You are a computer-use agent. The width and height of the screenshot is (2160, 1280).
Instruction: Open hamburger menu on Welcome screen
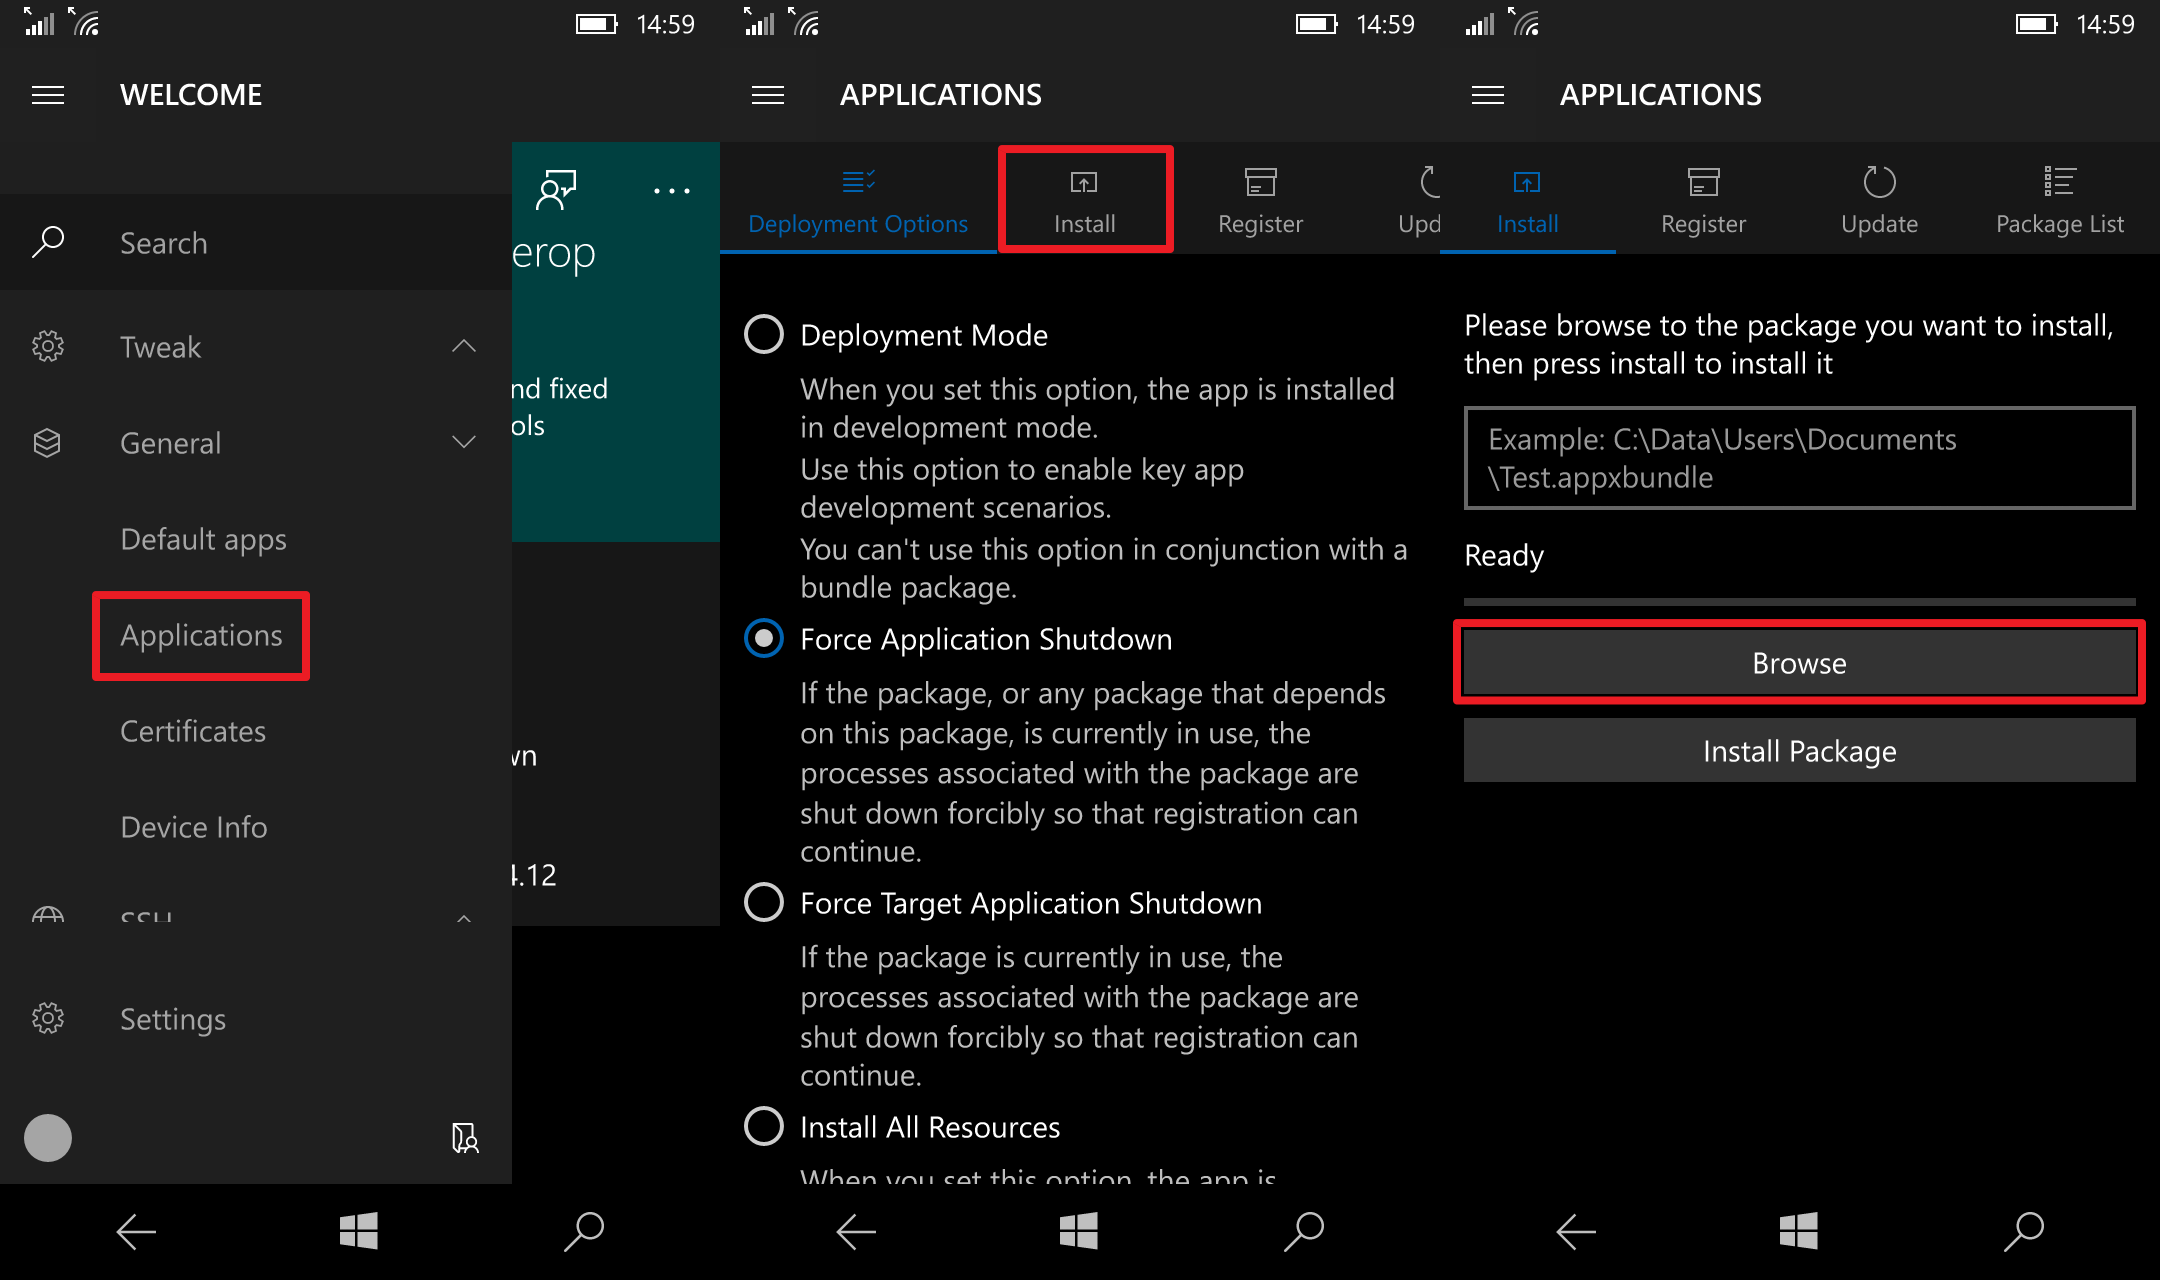[48, 95]
